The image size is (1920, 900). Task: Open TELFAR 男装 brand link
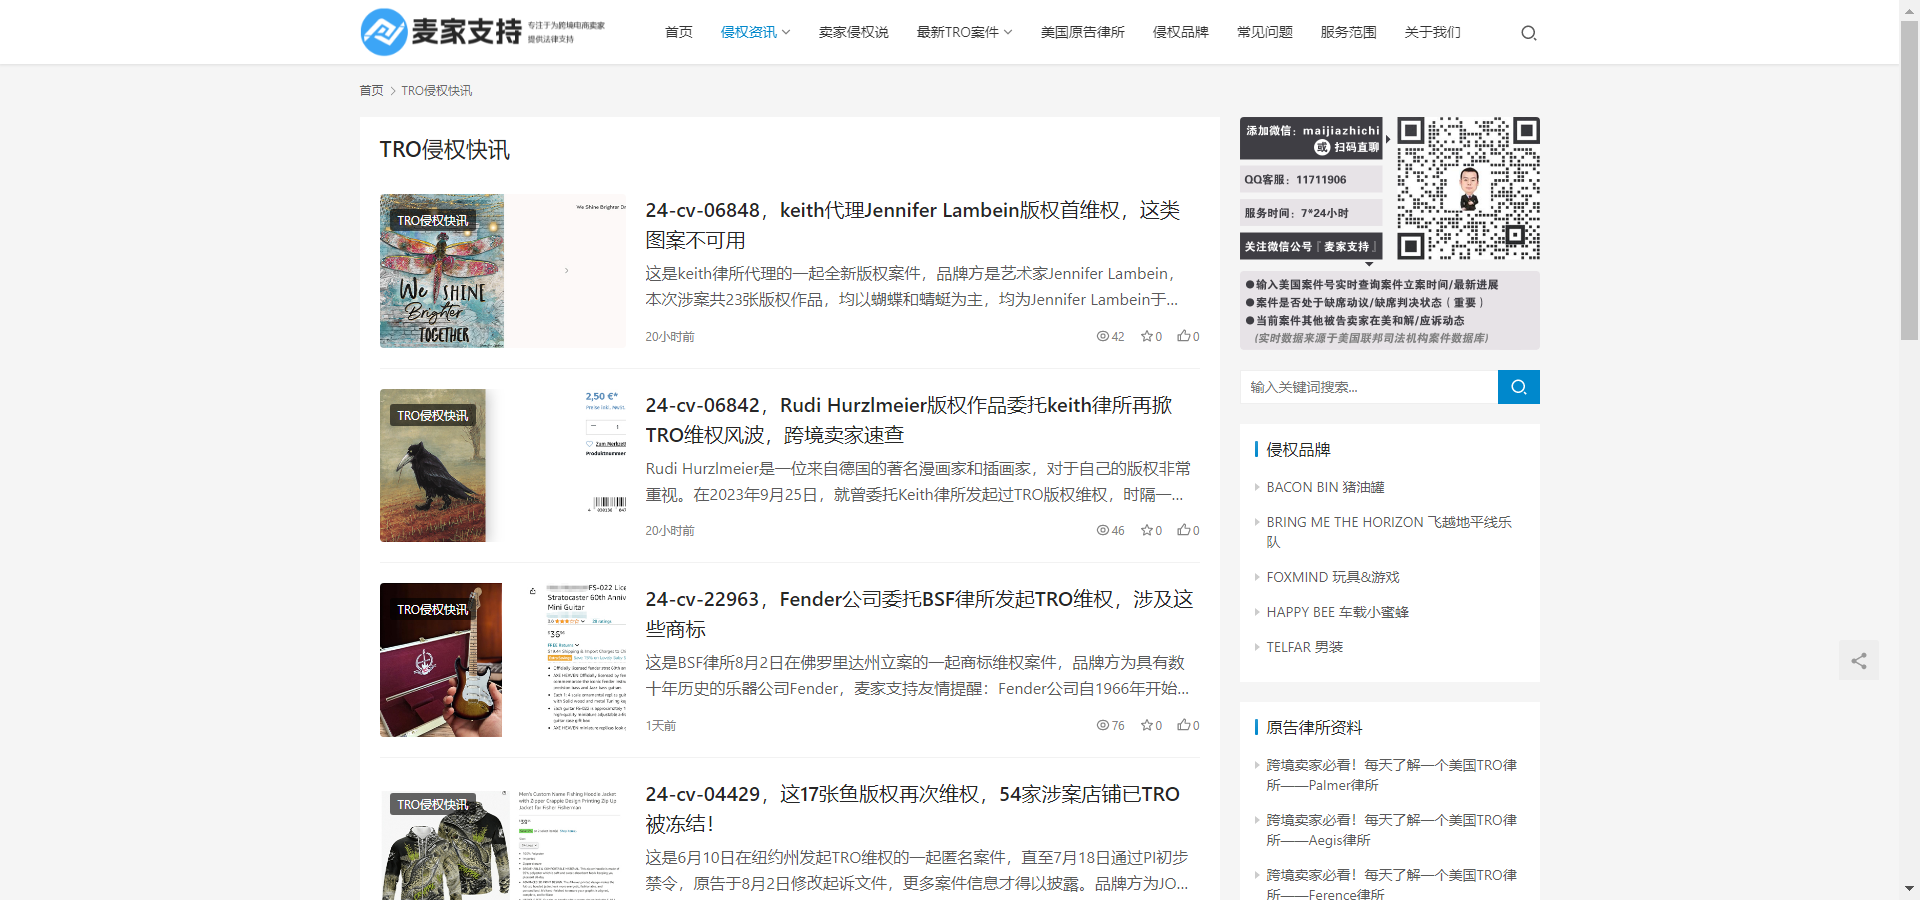point(1305,647)
